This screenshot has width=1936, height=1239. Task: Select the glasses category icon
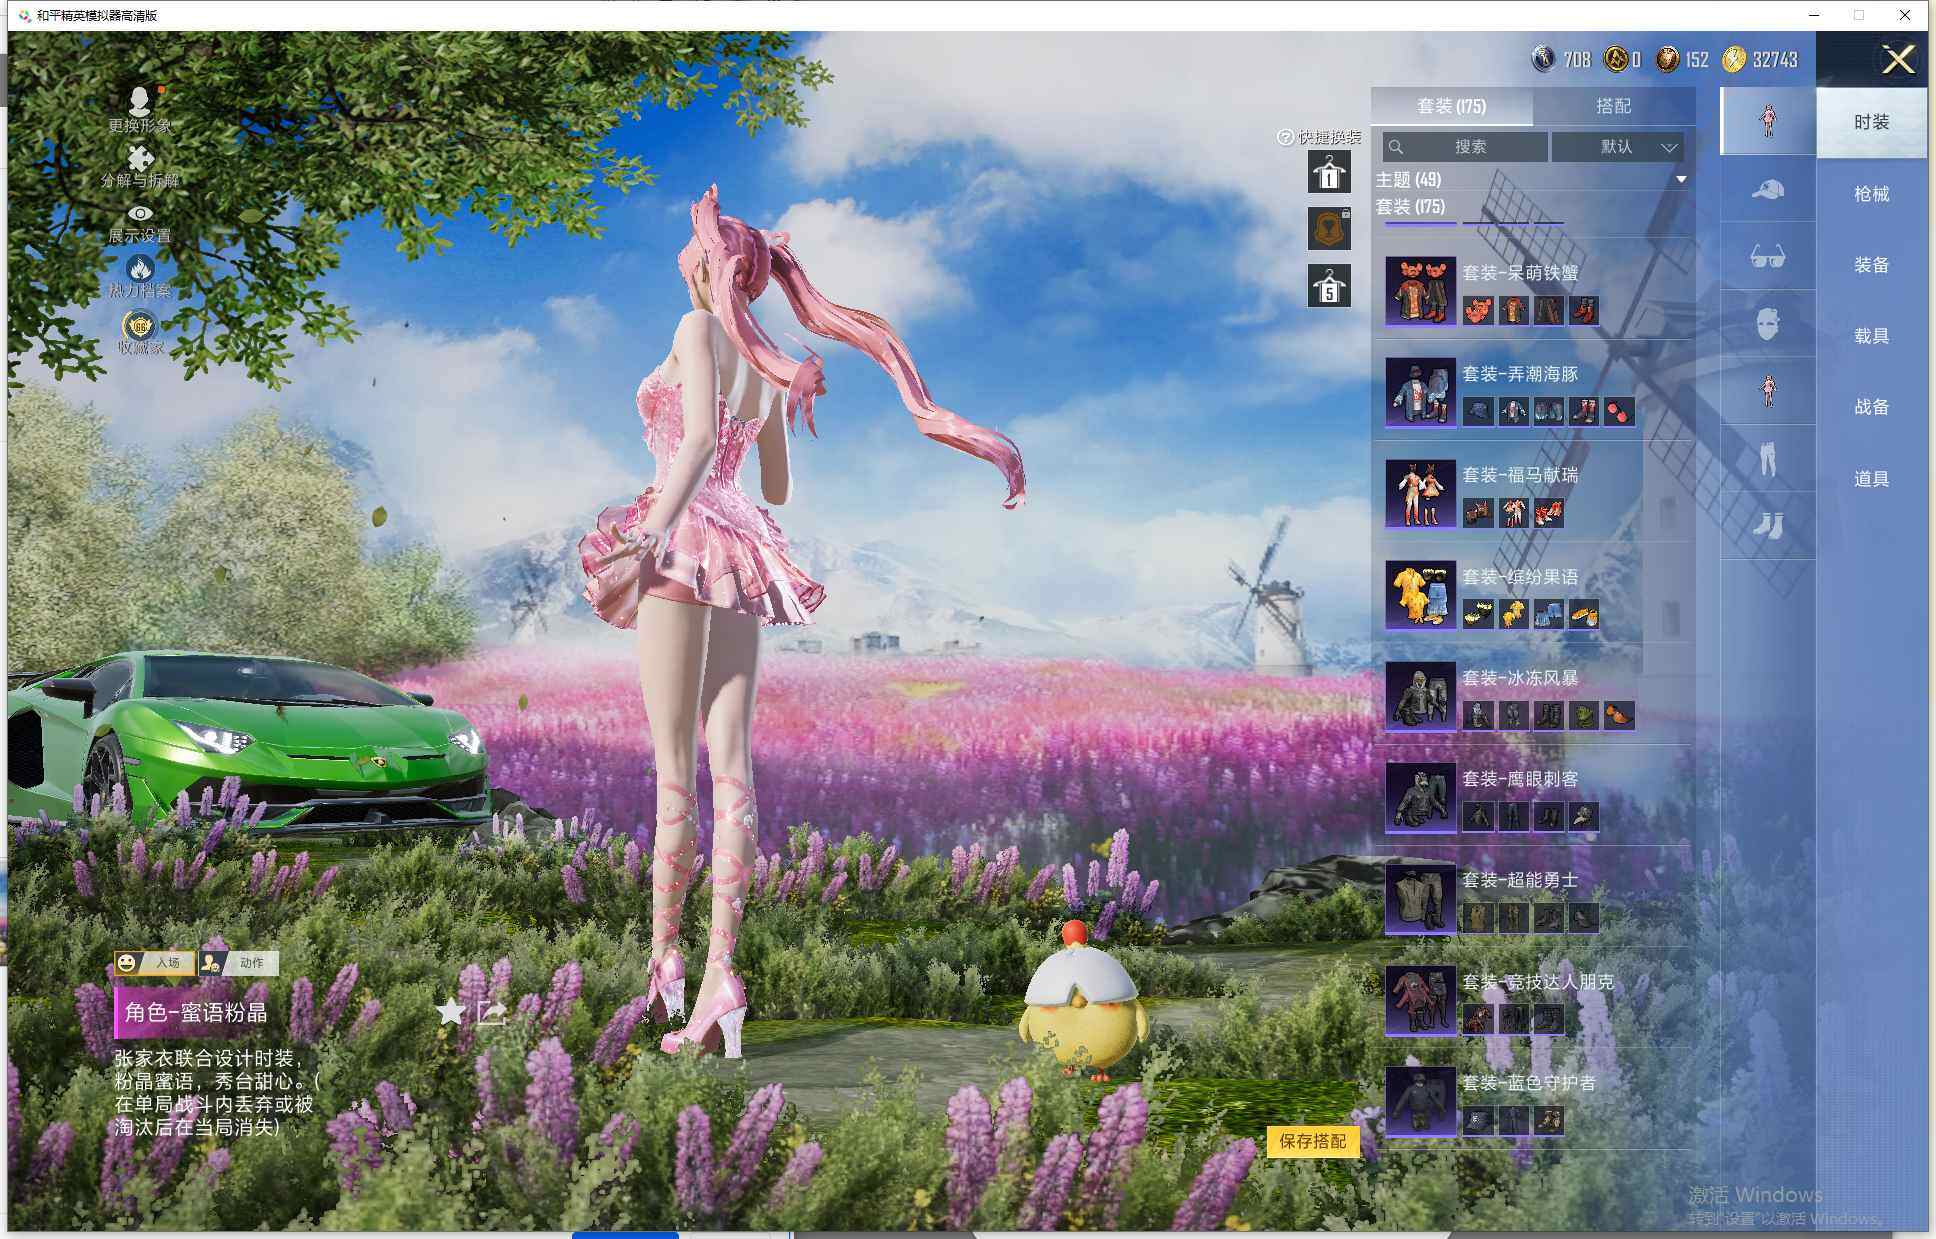[1767, 257]
